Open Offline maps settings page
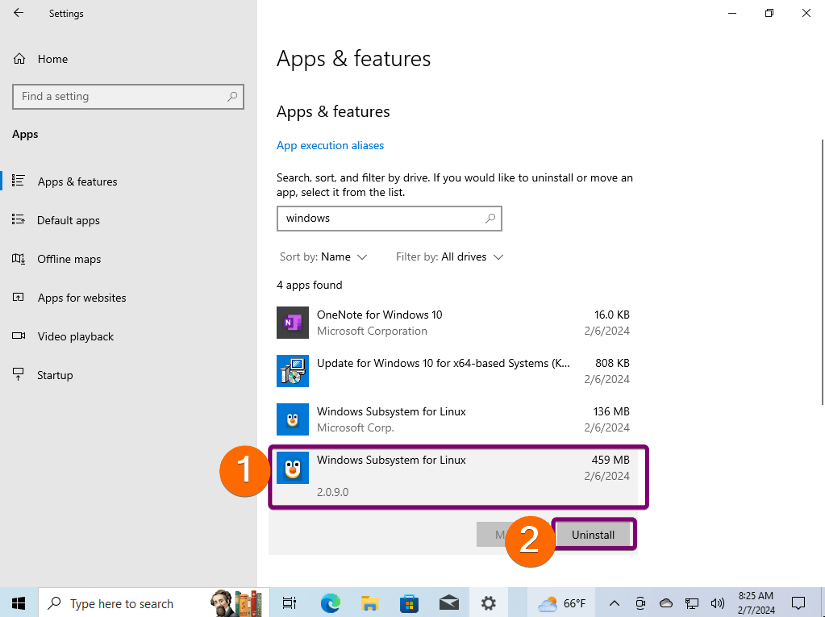Image resolution: width=825 pixels, height=617 pixels. [x=69, y=259]
